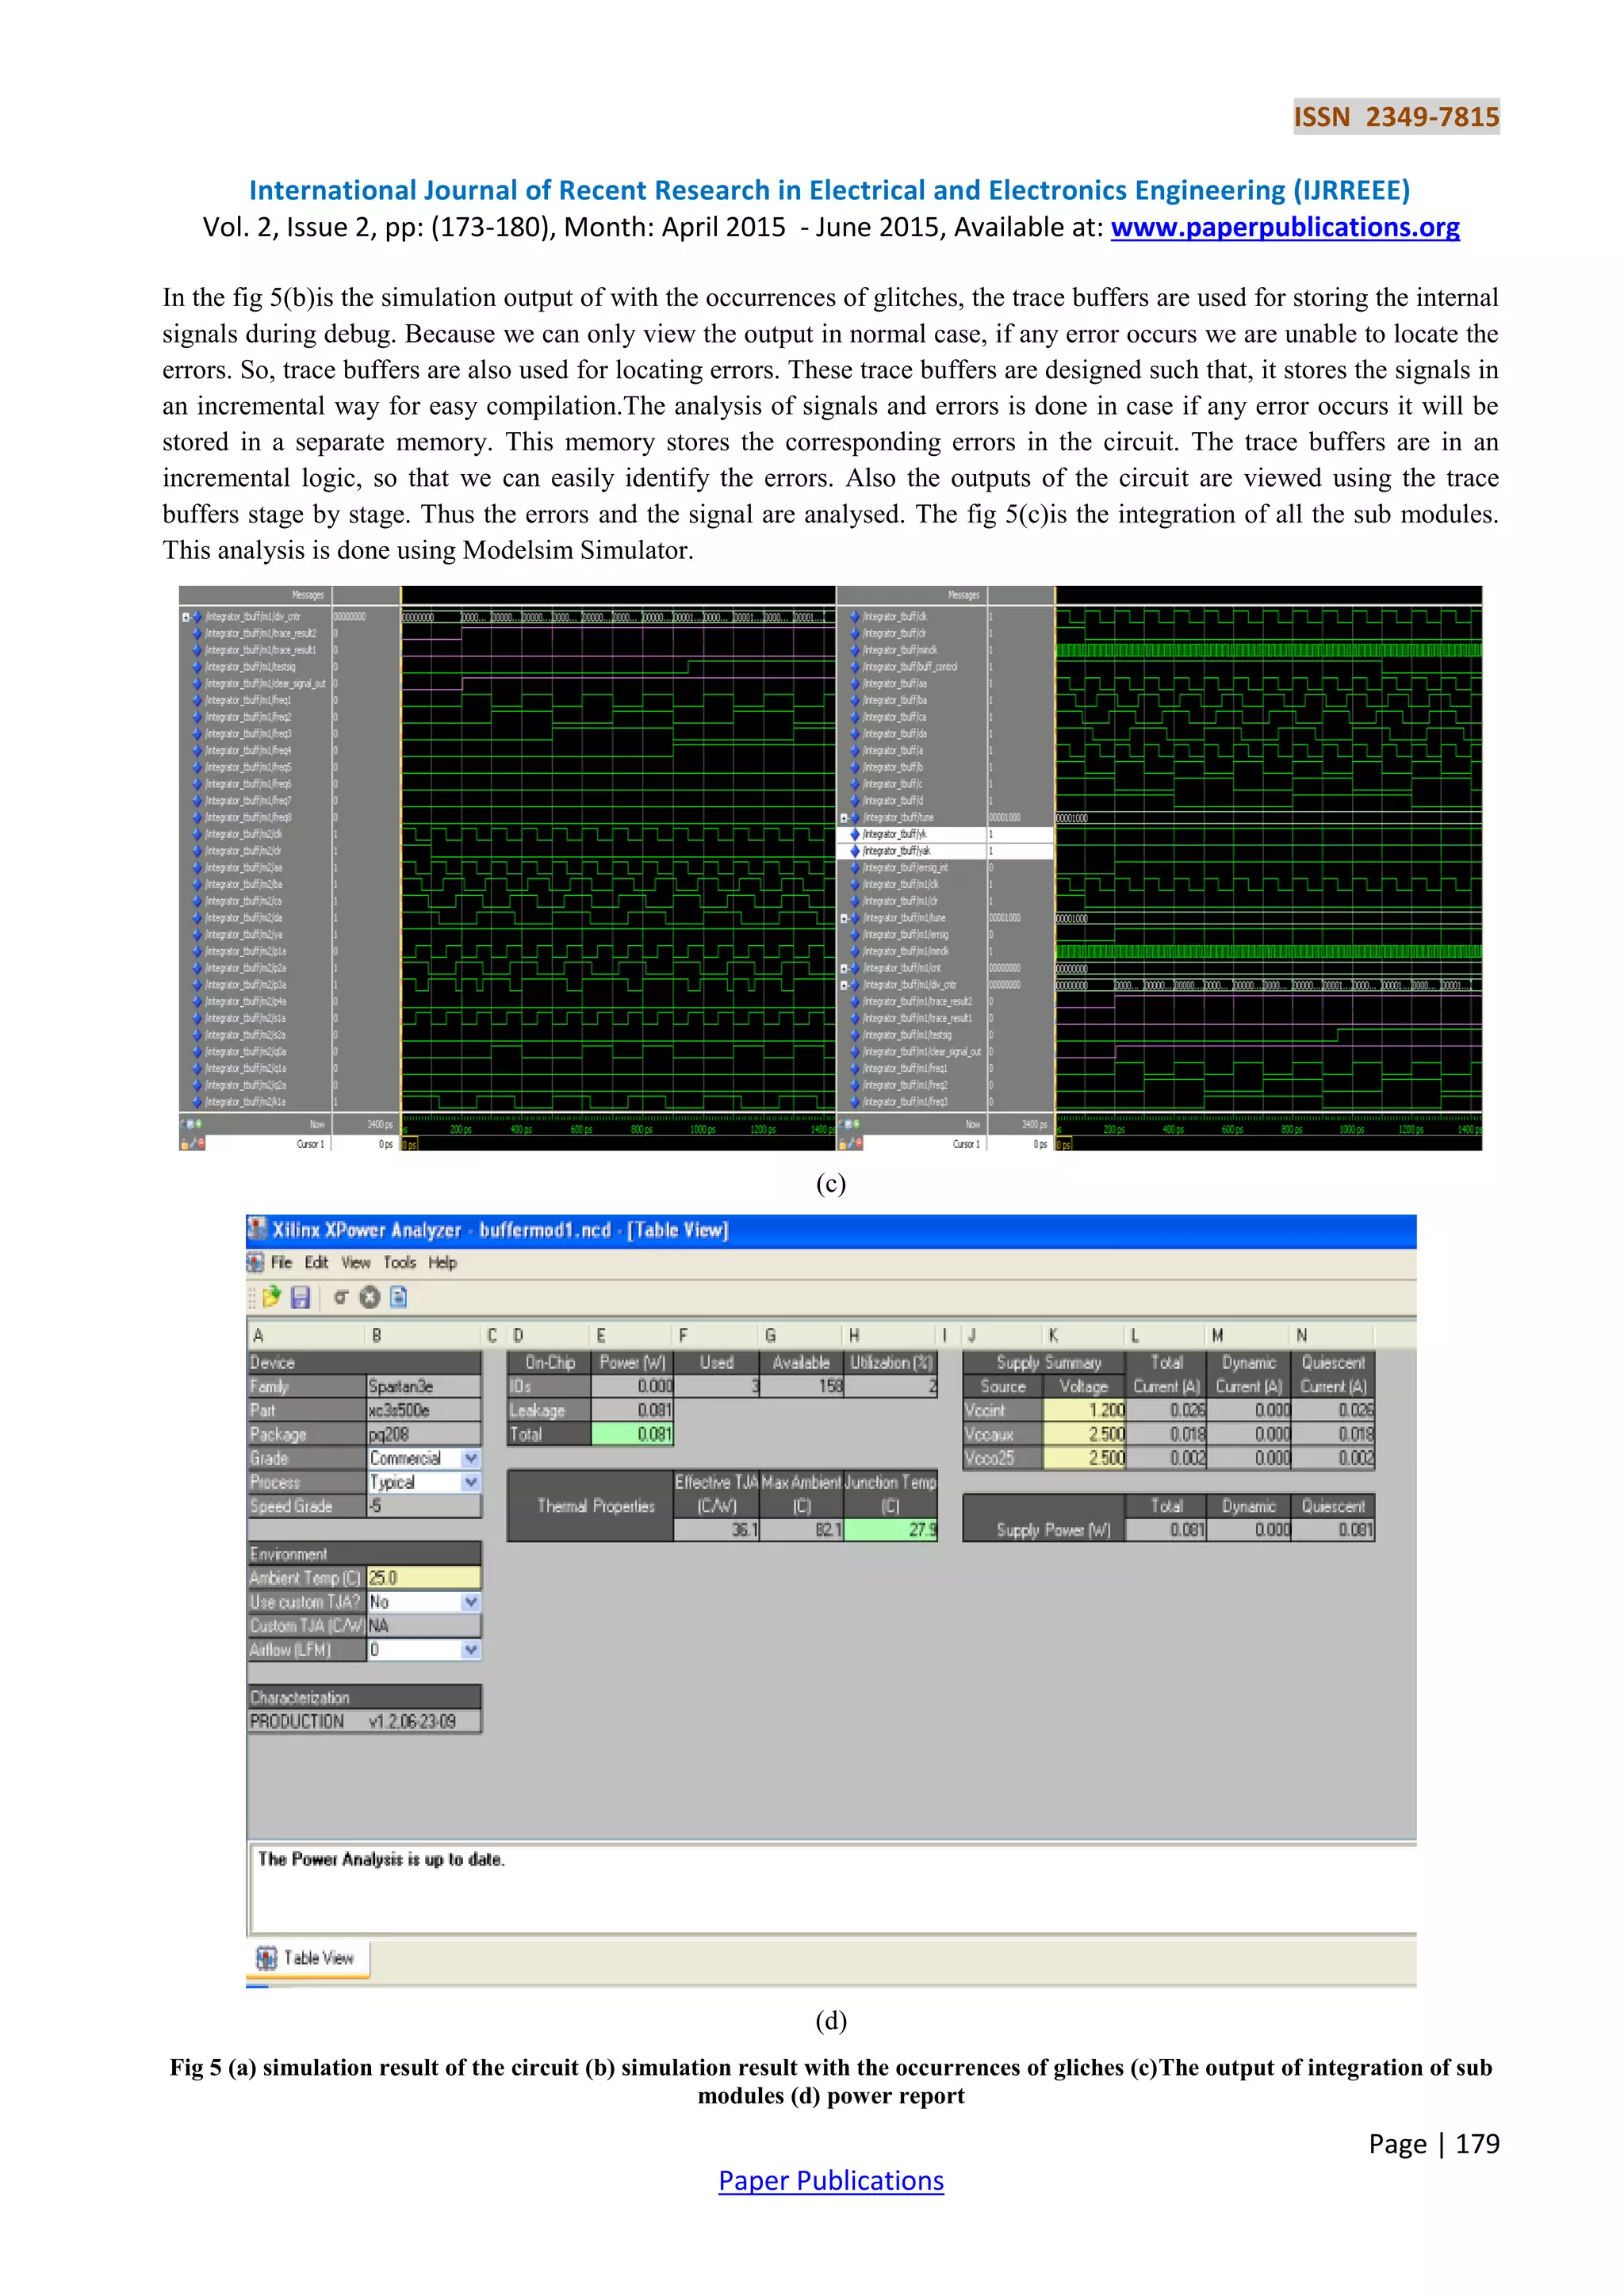Expand div_cntr signal in left waveform pane
1624x2296 pixels.
coord(185,617)
